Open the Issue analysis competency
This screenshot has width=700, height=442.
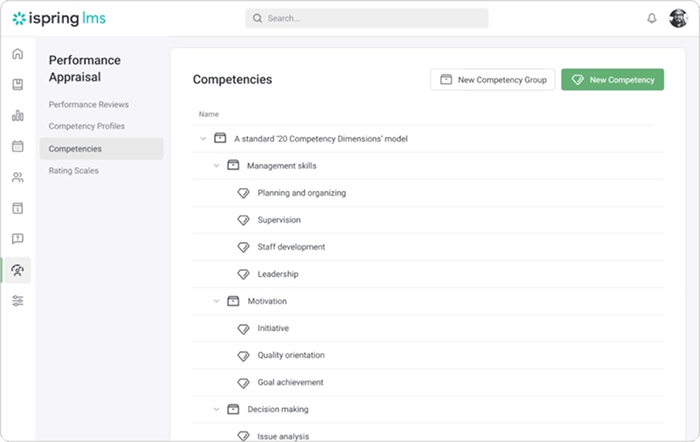click(283, 436)
